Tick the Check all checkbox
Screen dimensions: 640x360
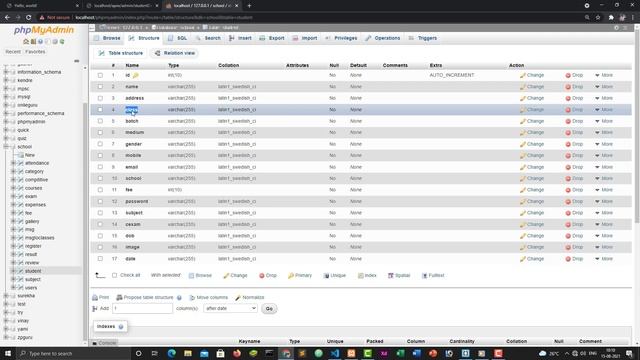tap(114, 276)
